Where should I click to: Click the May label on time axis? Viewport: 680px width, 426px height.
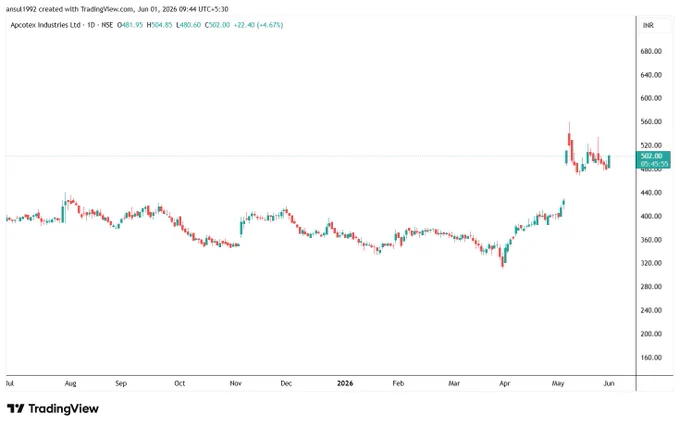pos(558,383)
